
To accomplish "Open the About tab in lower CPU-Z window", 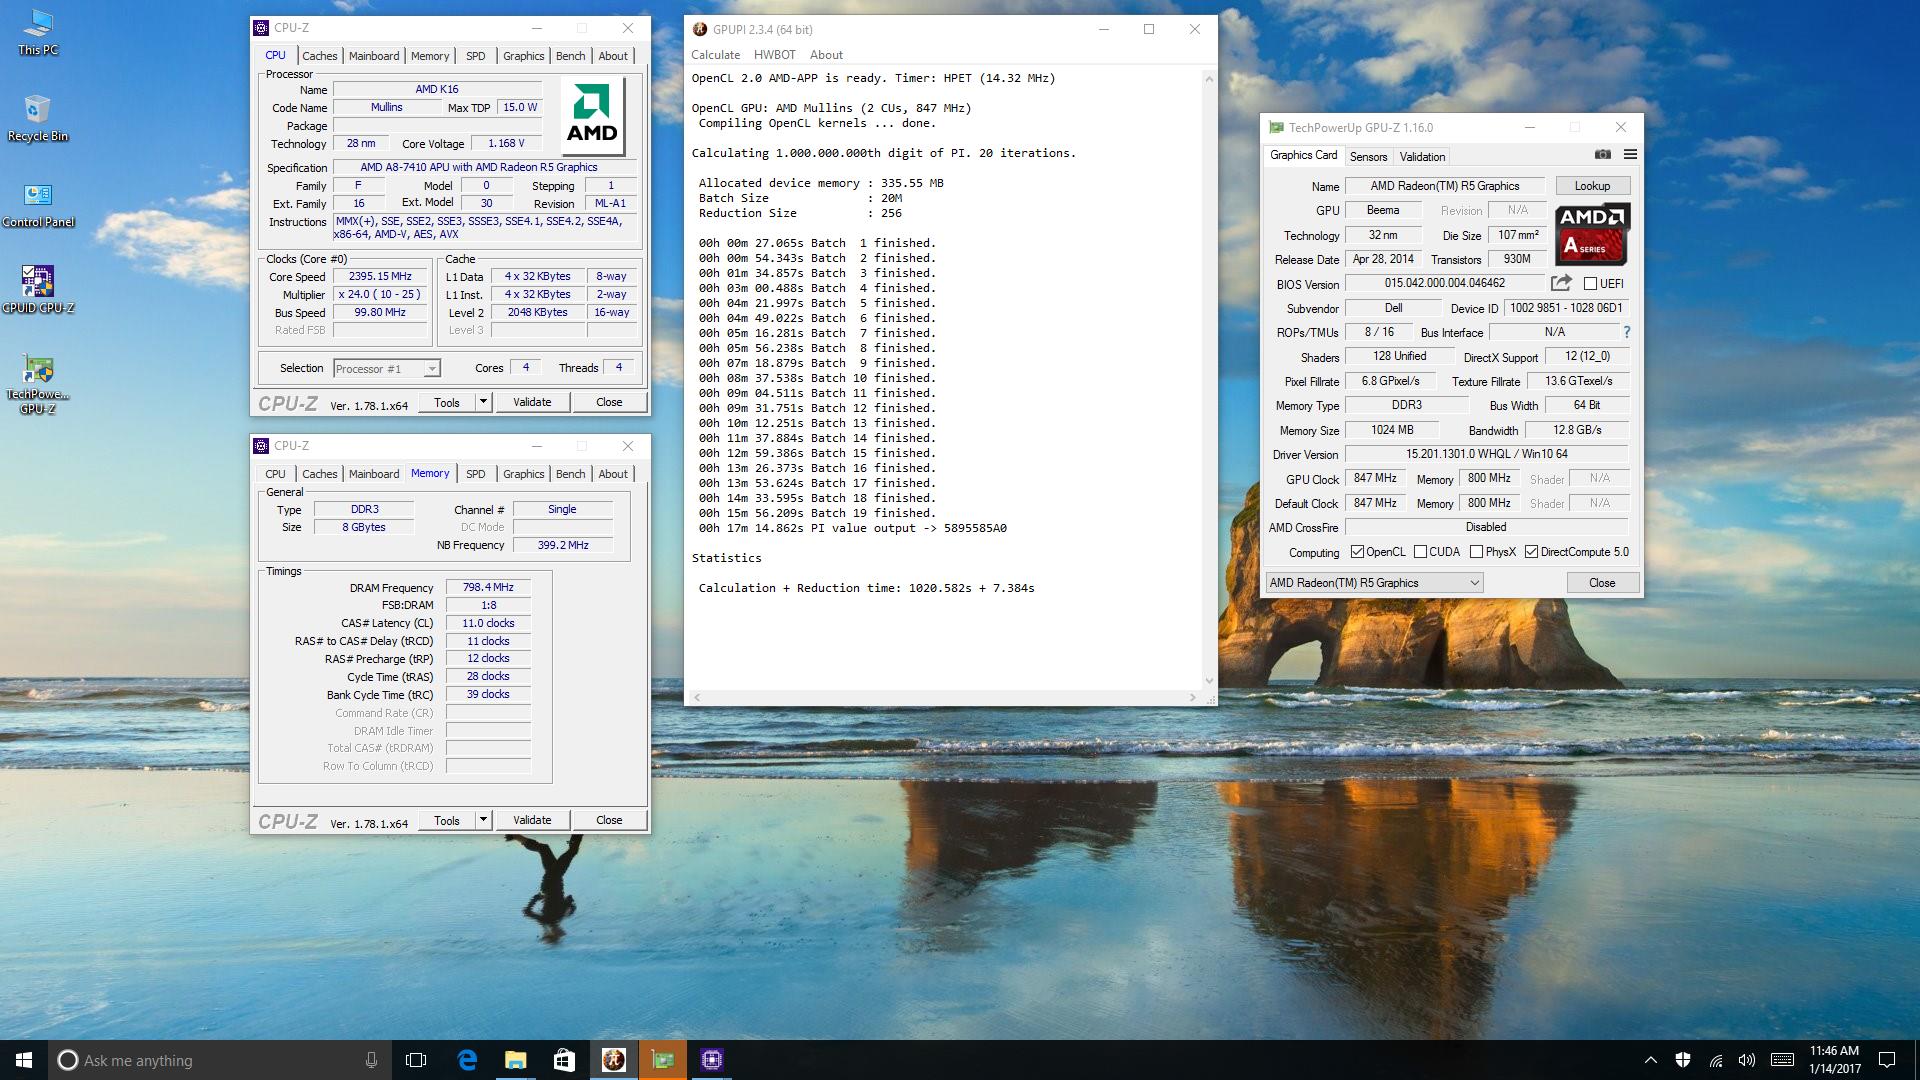I will coord(613,474).
